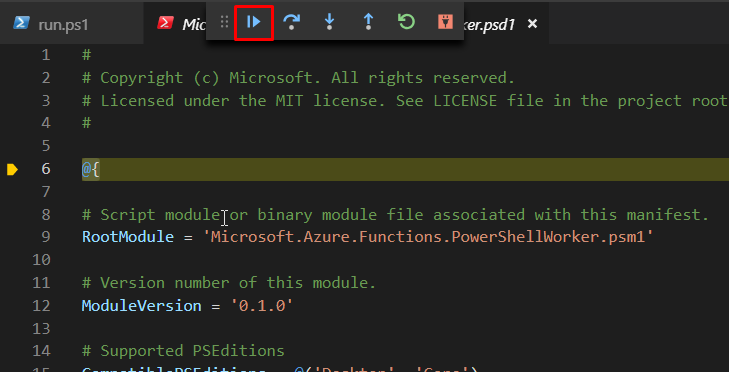Close the .psd1 editor tab
729x372 pixels.
click(x=533, y=23)
